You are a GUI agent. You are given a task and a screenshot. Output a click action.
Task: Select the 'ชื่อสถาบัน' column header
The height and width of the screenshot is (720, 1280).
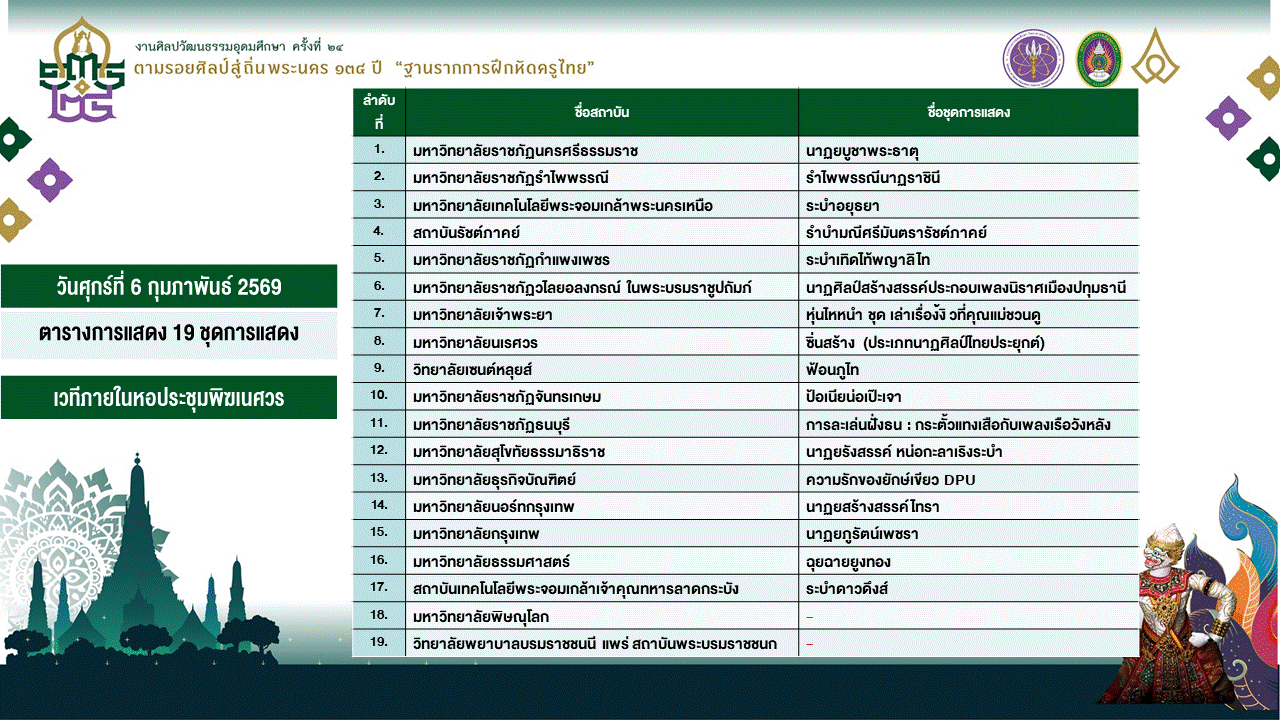[602, 112]
